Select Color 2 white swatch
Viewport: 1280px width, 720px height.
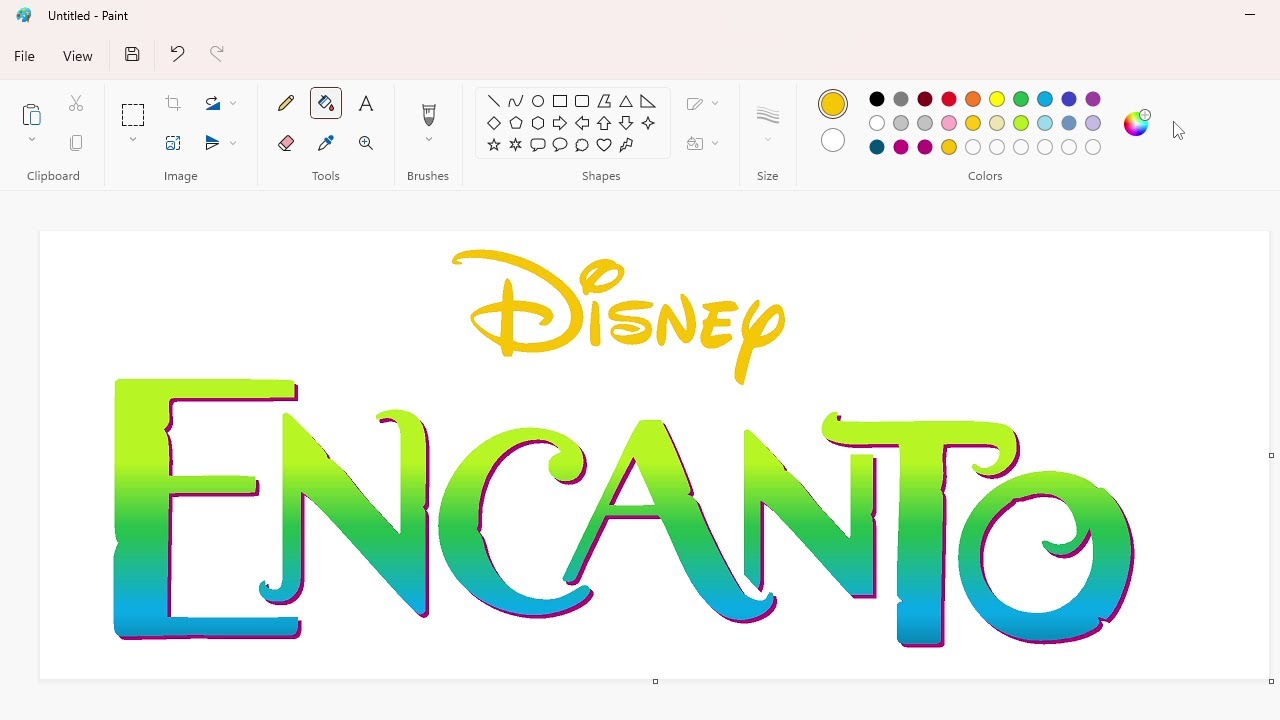(833, 141)
